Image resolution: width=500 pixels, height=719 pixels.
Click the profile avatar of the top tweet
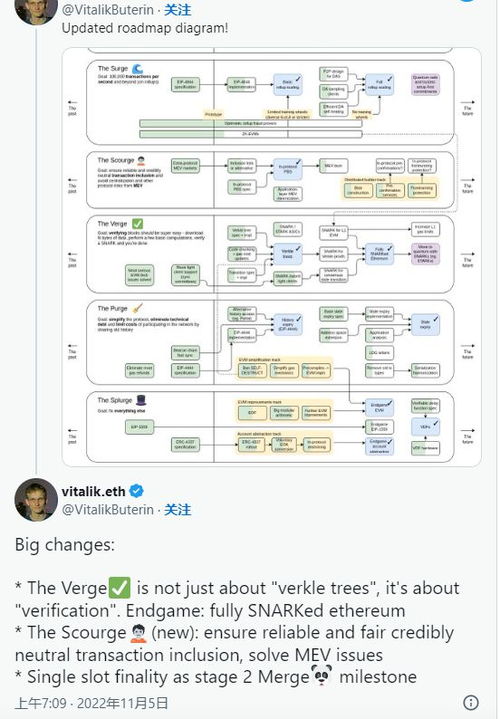[36, 10]
